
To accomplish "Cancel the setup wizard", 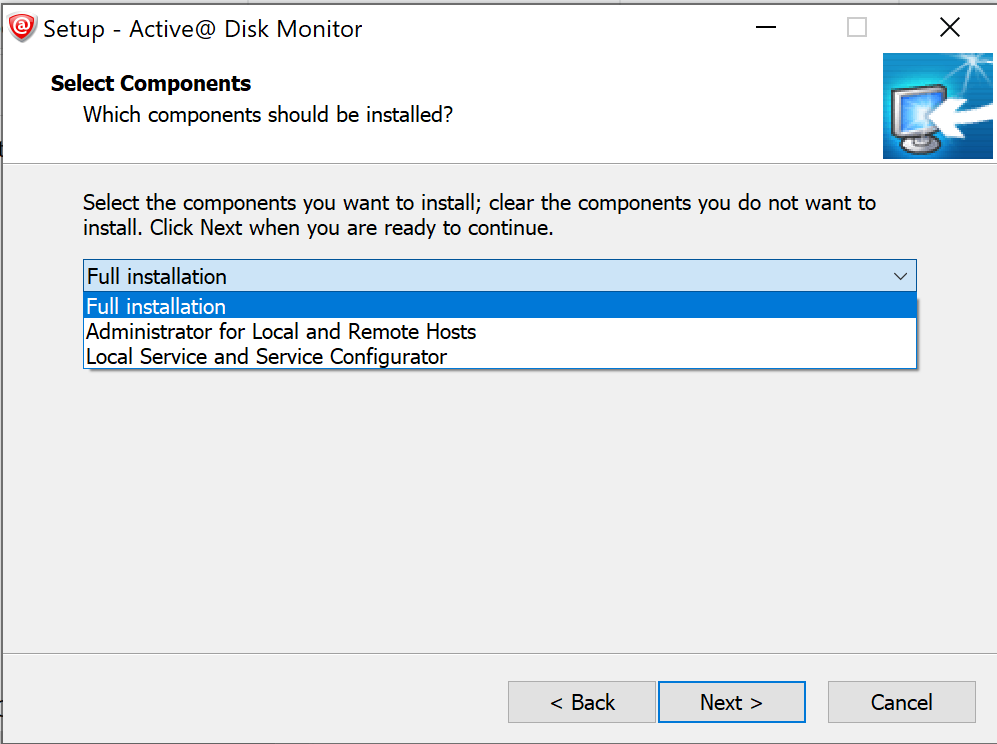I will tap(901, 702).
